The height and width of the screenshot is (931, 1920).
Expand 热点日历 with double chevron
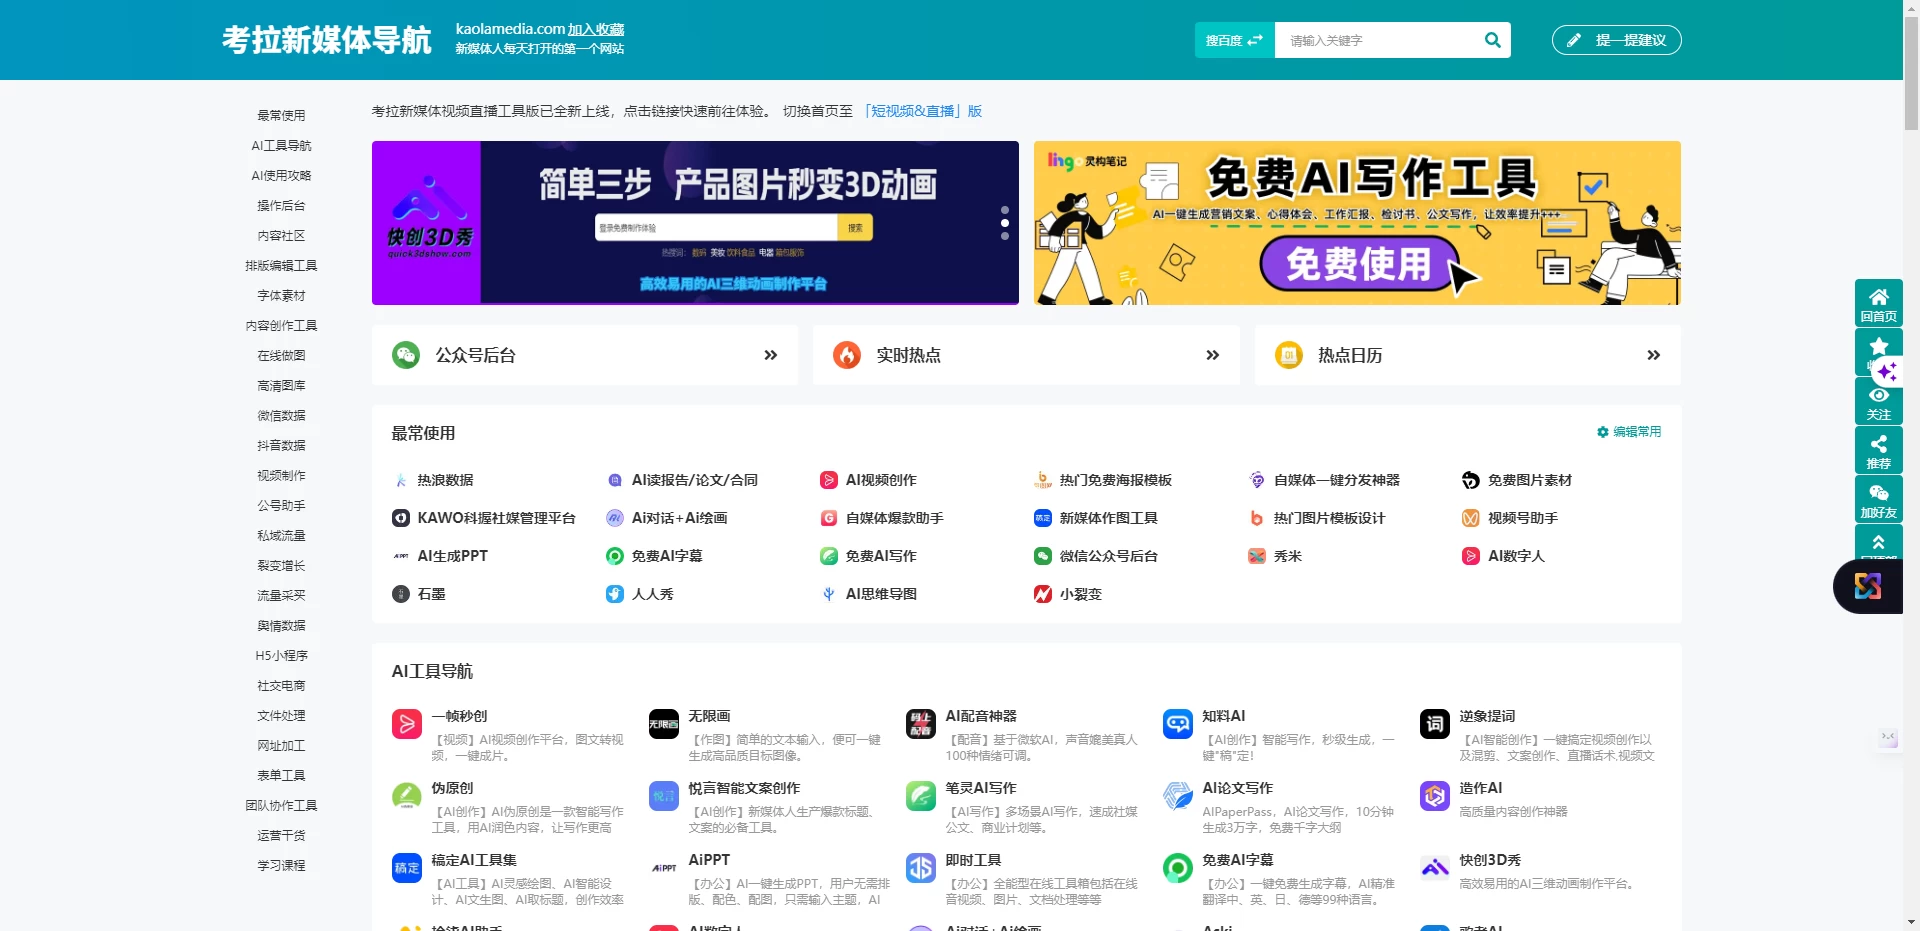tap(1653, 355)
